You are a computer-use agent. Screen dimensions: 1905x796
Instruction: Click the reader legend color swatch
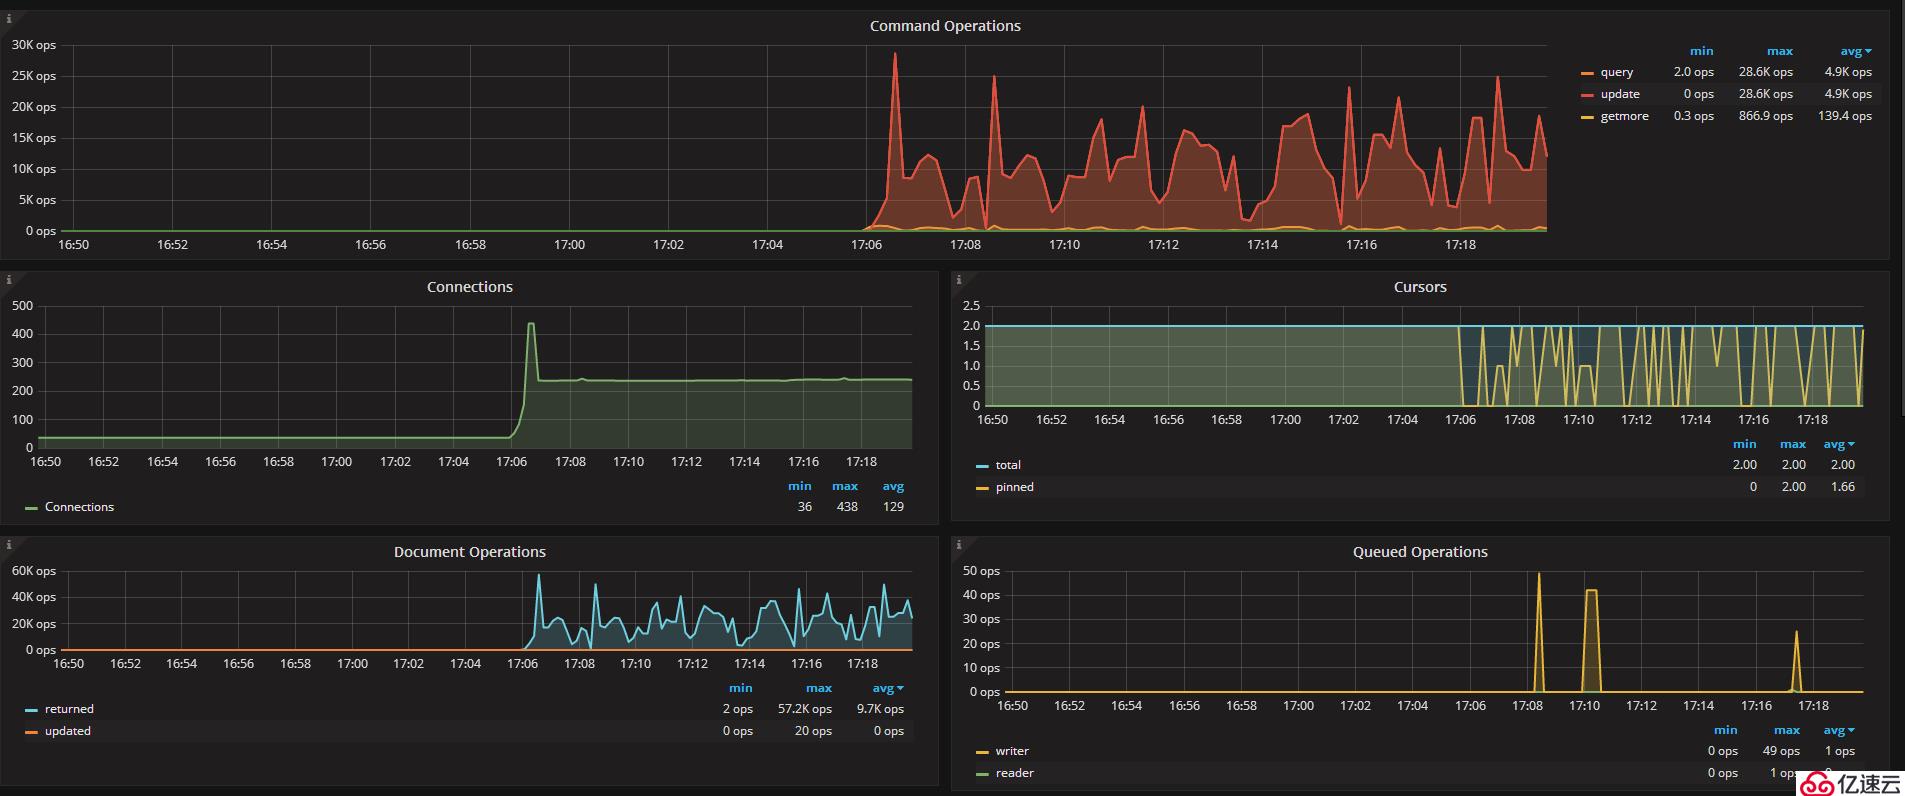coord(982,774)
